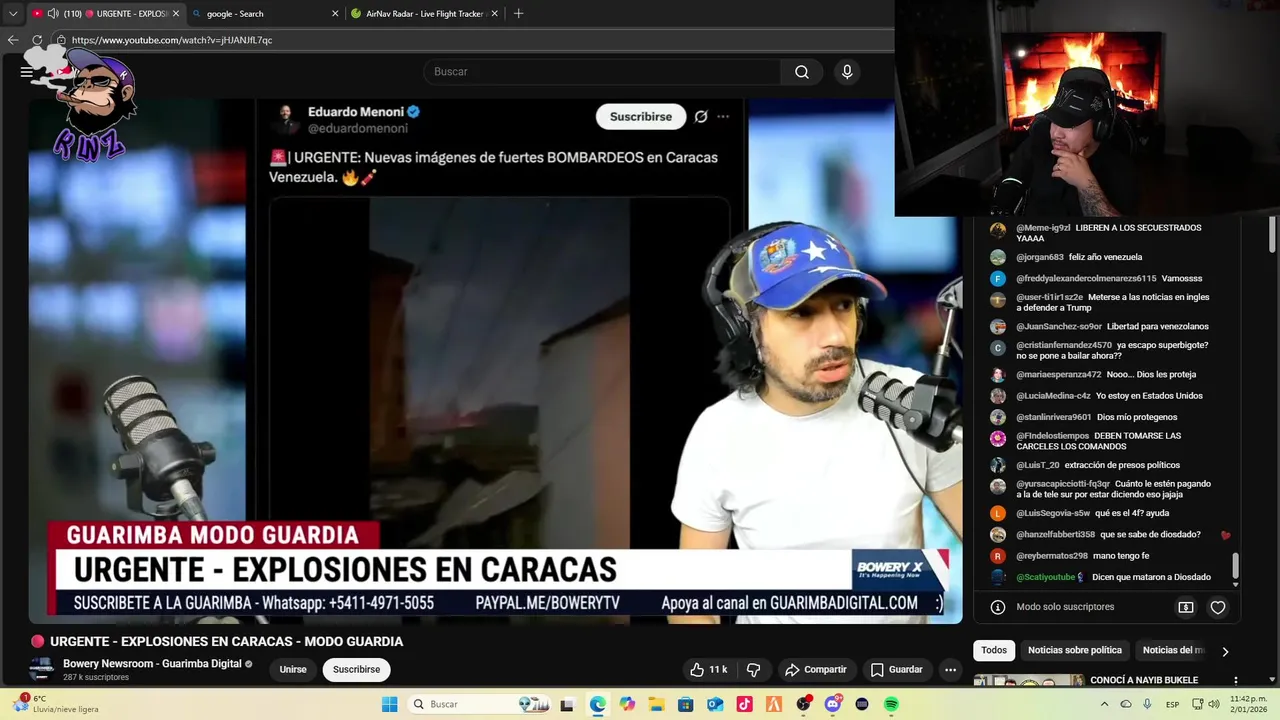Image resolution: width=1280 pixels, height=720 pixels.
Task: Like the video with thumbs-up 11 k
Action: click(x=708, y=669)
